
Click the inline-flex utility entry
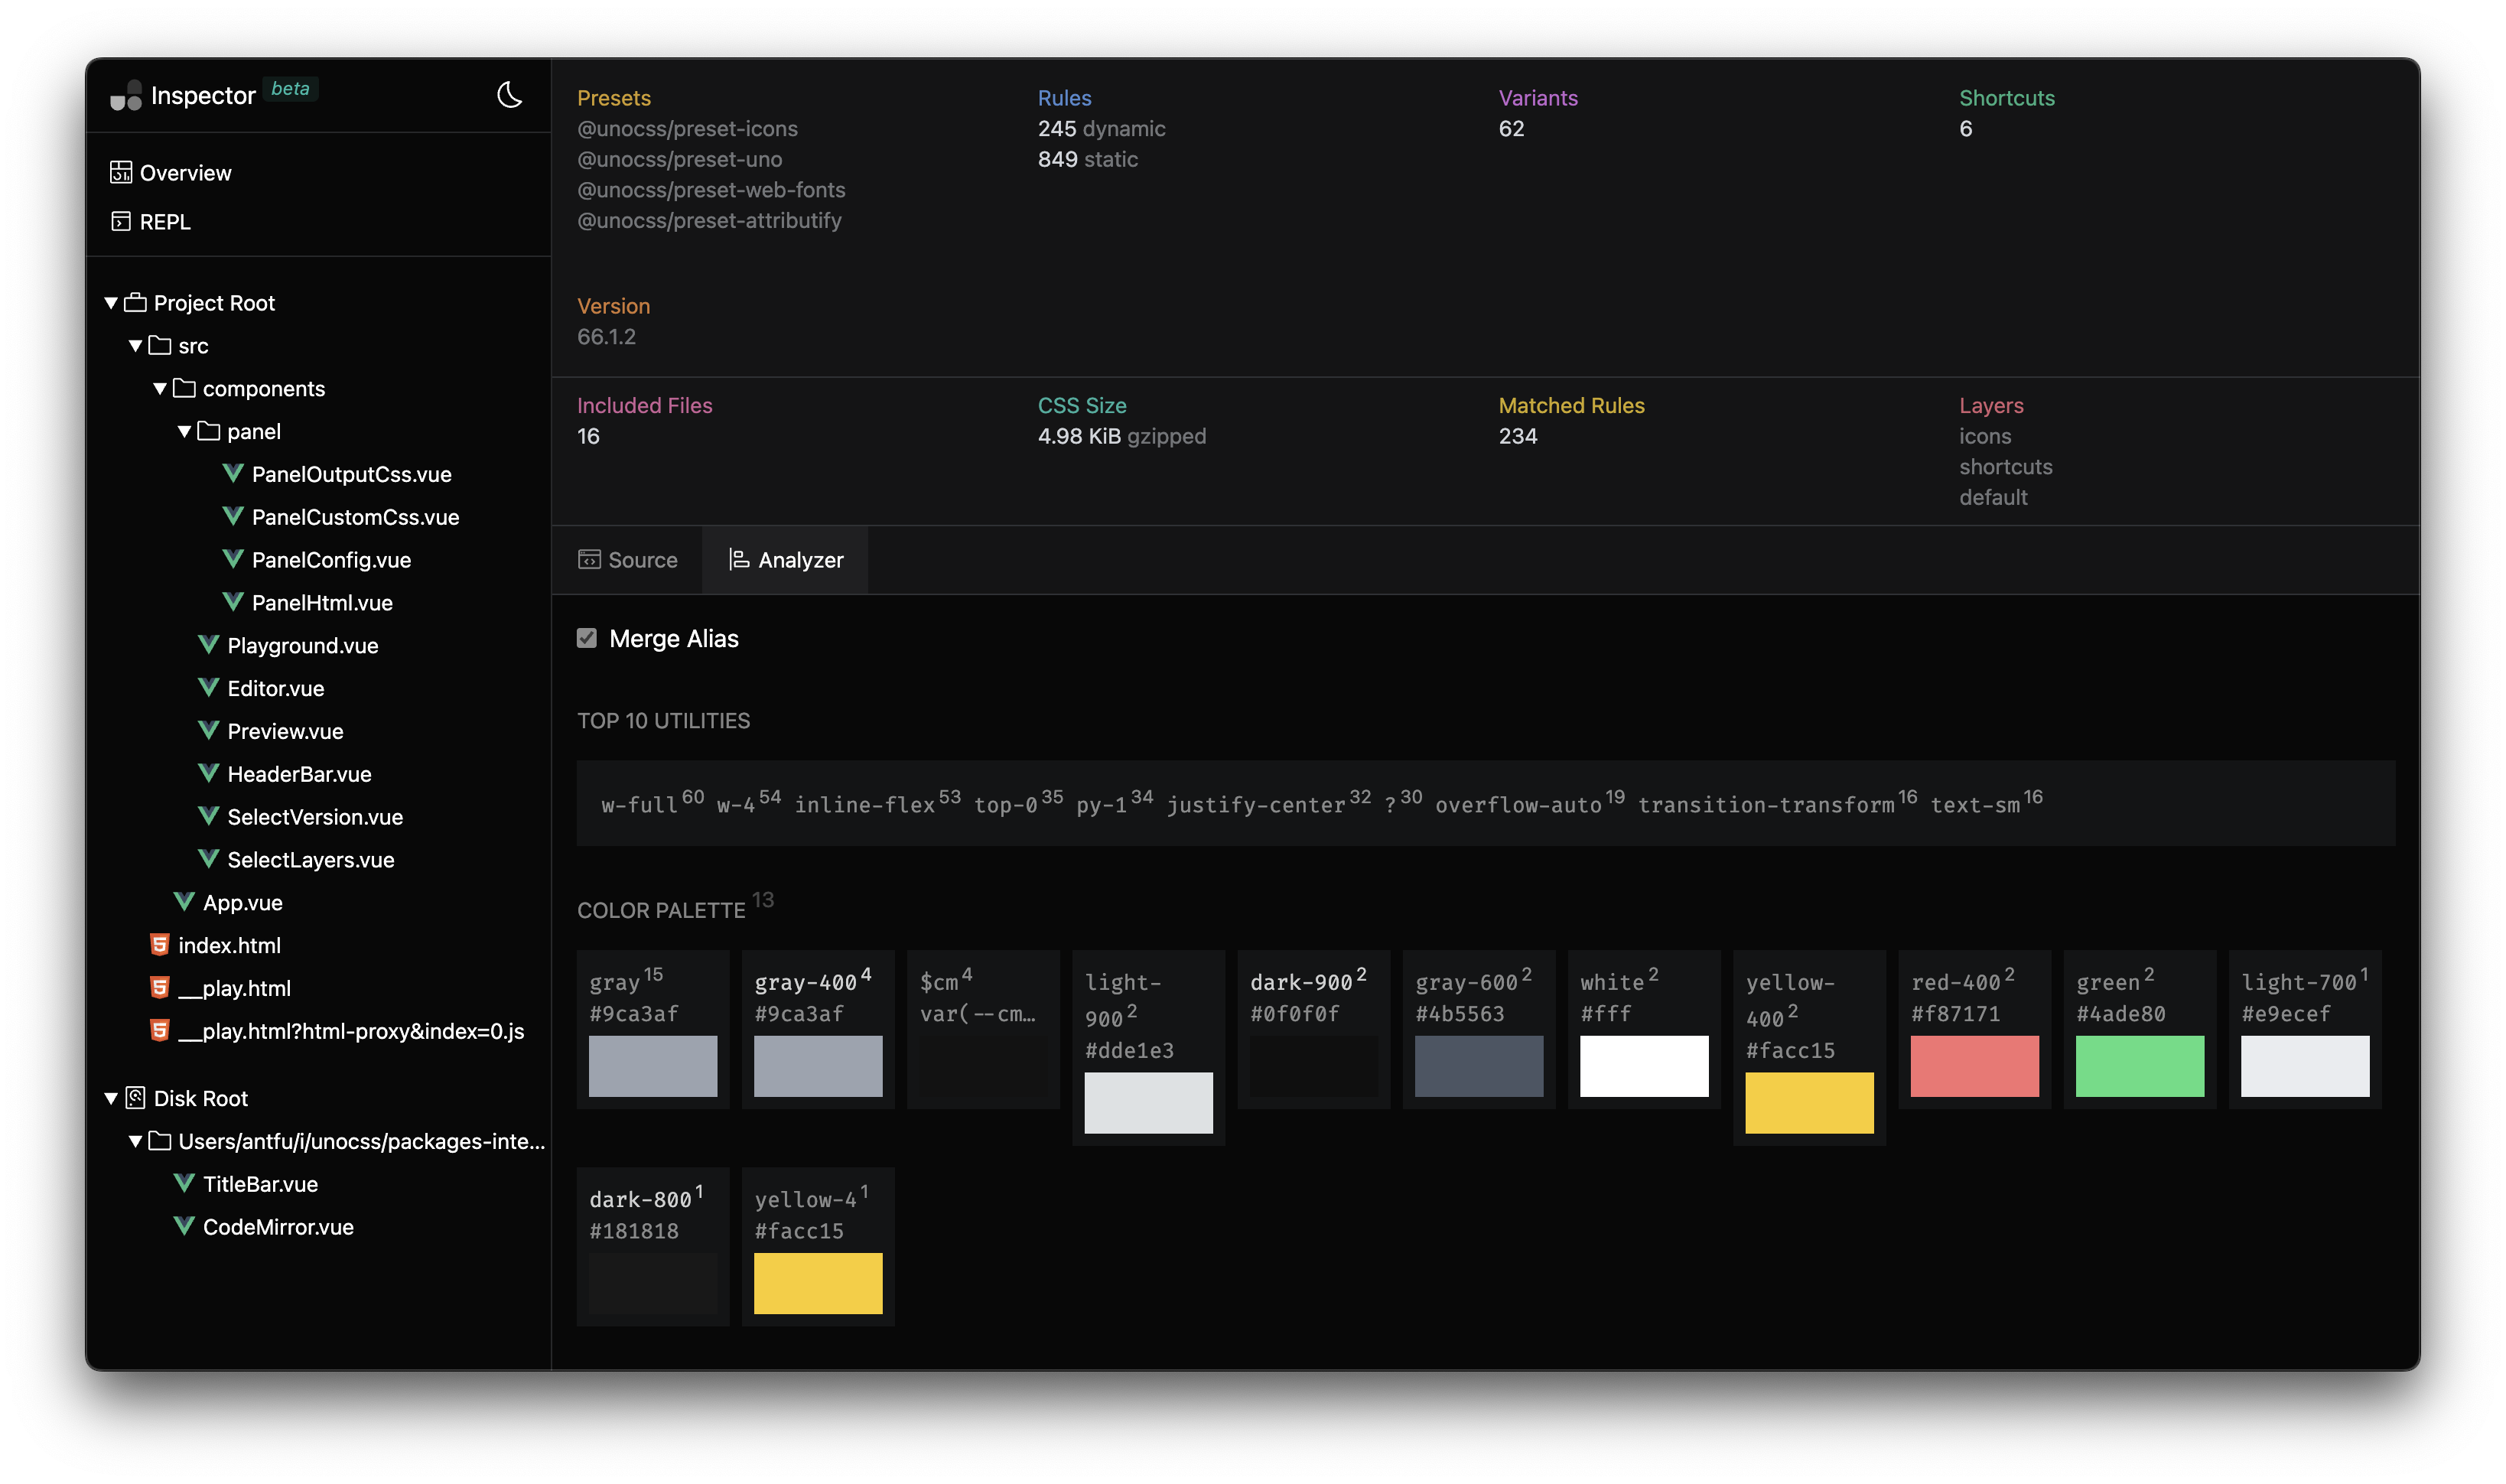[877, 803]
